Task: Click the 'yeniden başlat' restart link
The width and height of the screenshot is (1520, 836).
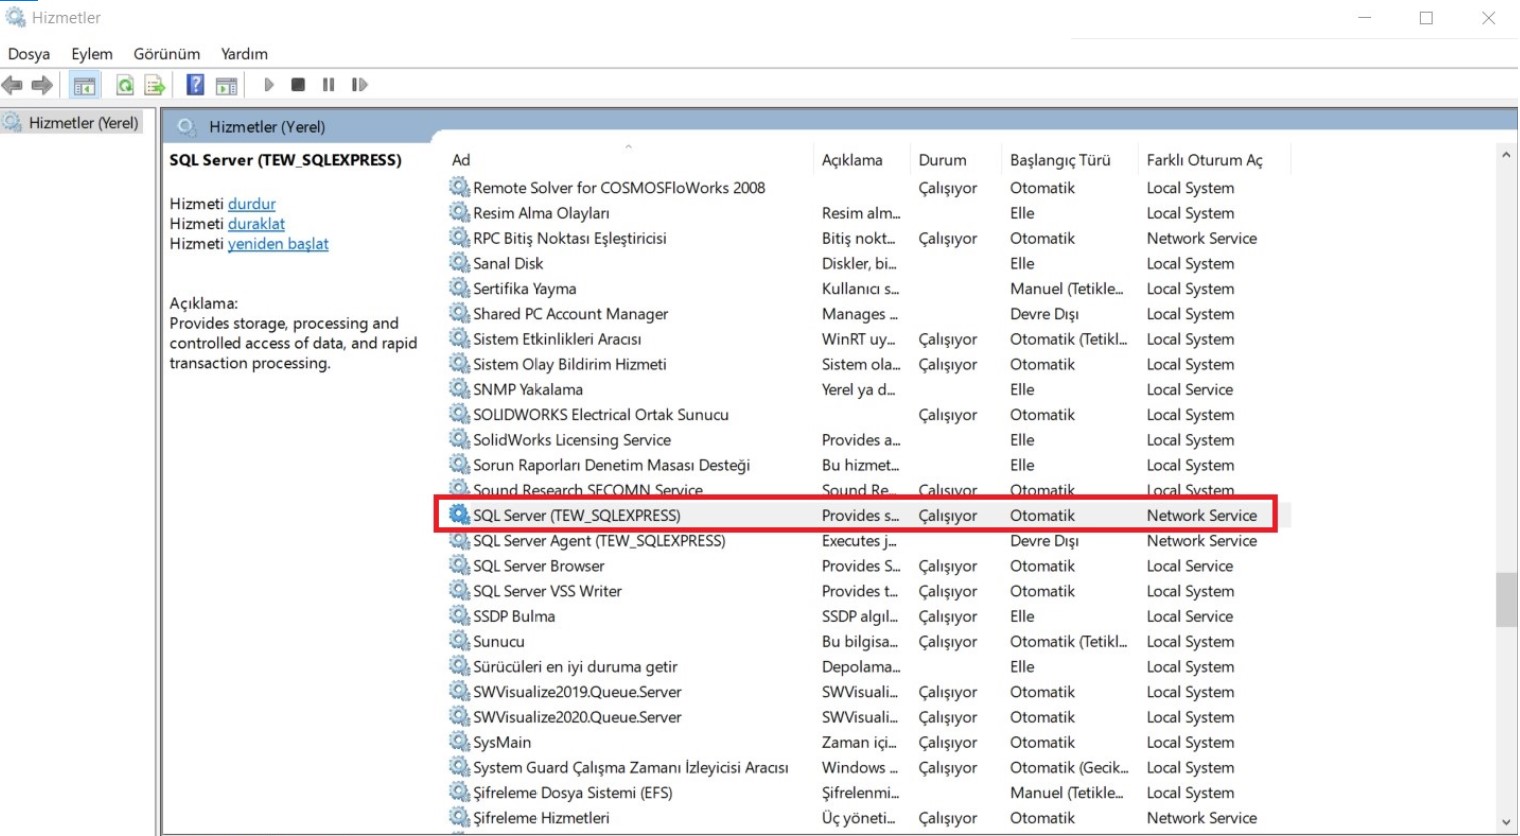Action: click(278, 244)
